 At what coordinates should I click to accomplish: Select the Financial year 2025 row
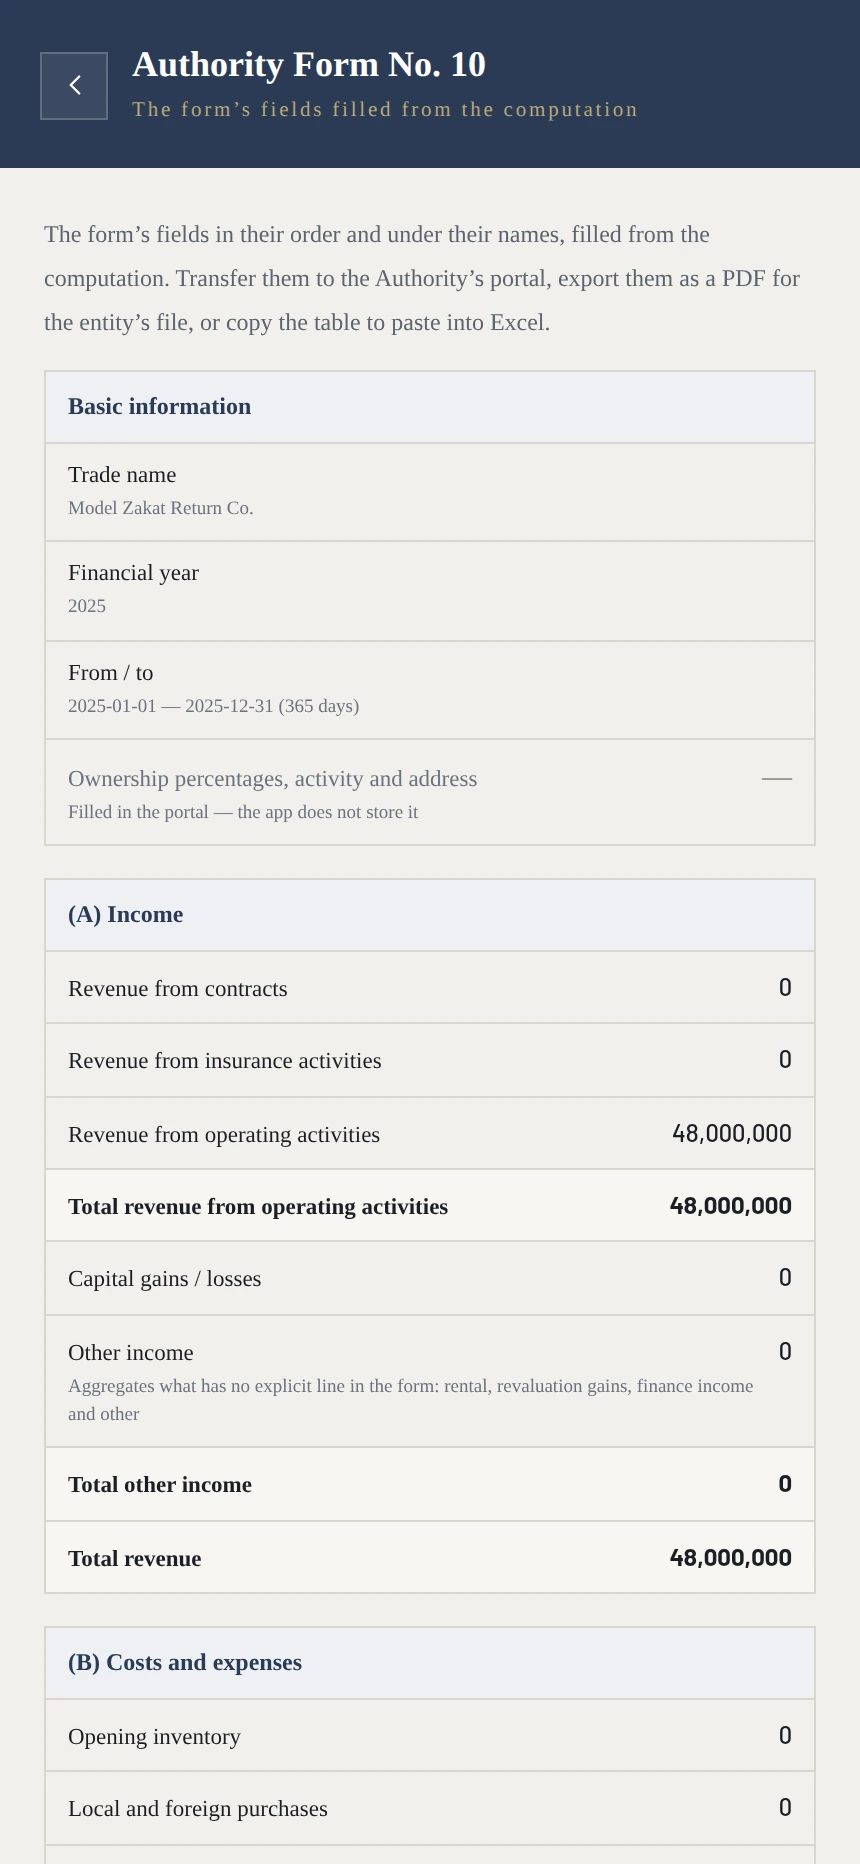pos(430,591)
